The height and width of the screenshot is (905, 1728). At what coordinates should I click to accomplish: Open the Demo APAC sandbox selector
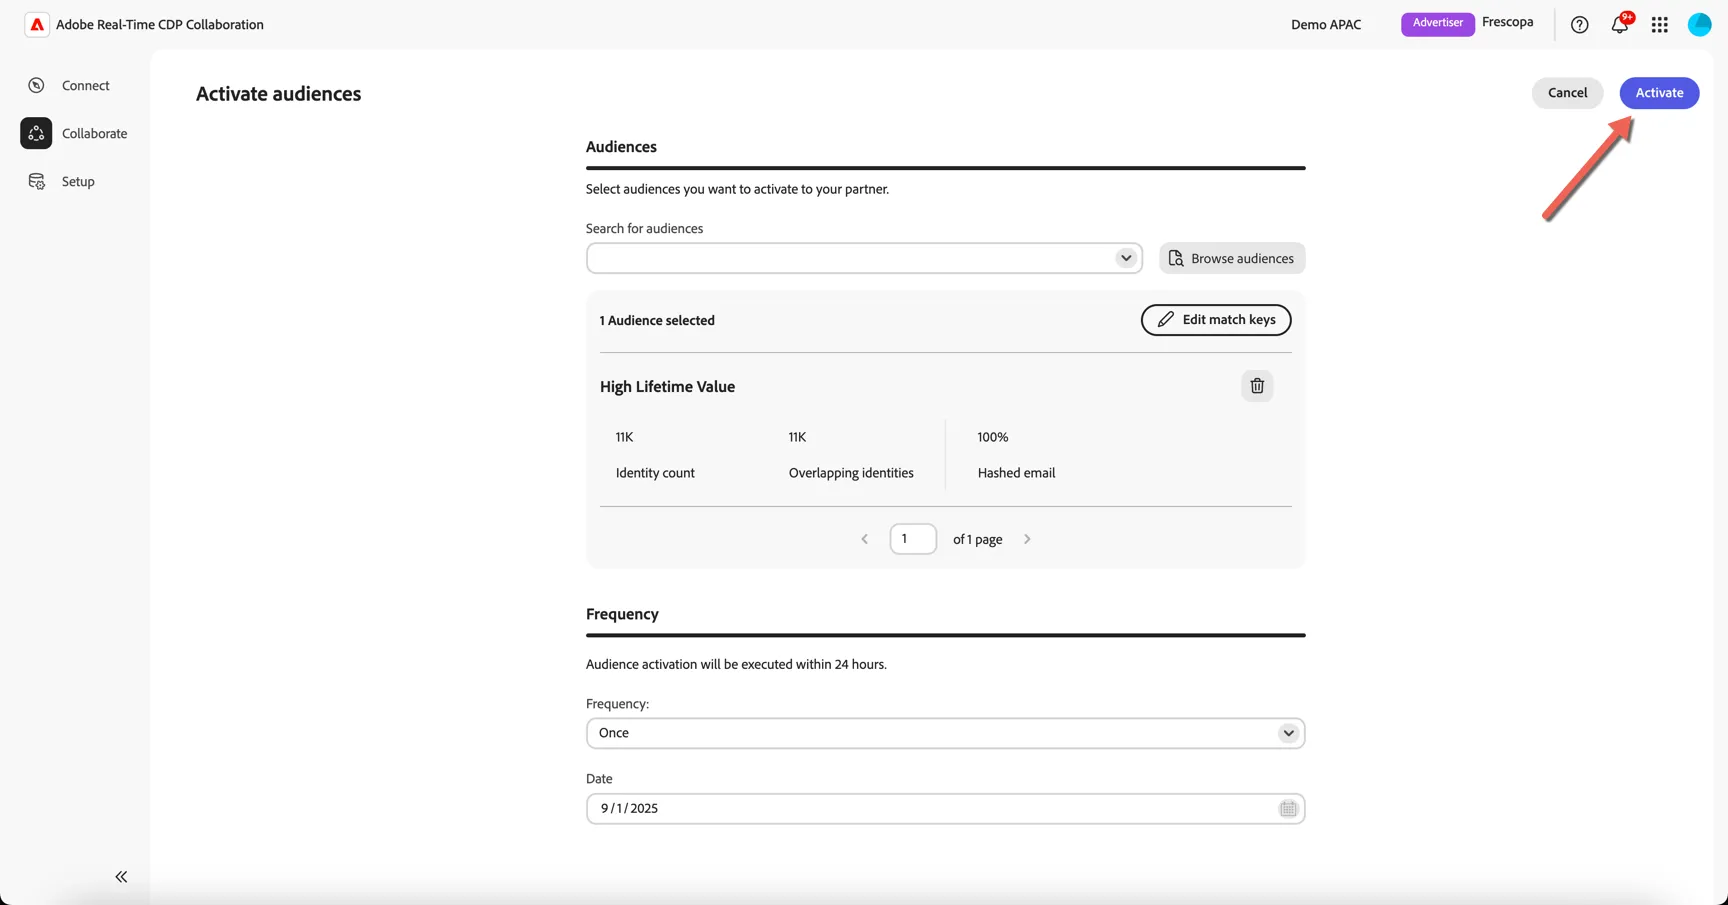(1326, 25)
